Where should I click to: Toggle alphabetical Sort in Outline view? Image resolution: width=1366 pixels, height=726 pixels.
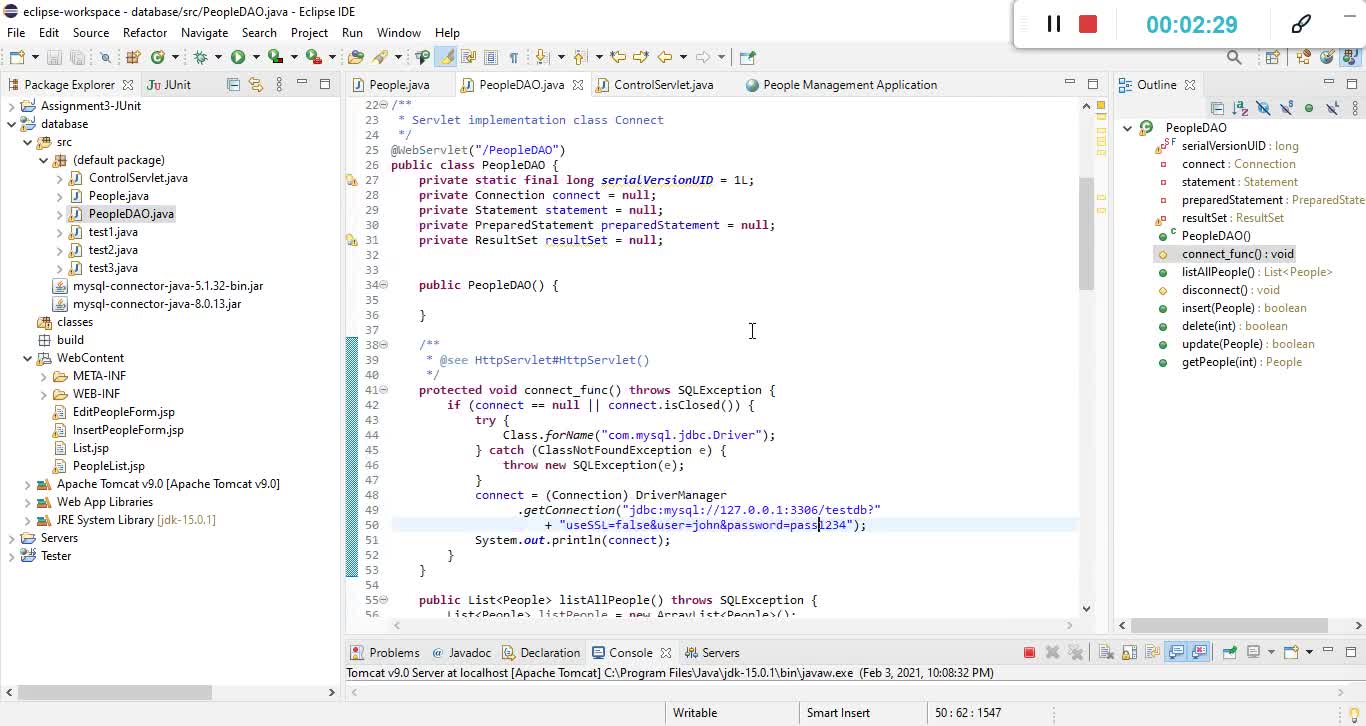pos(1240,108)
